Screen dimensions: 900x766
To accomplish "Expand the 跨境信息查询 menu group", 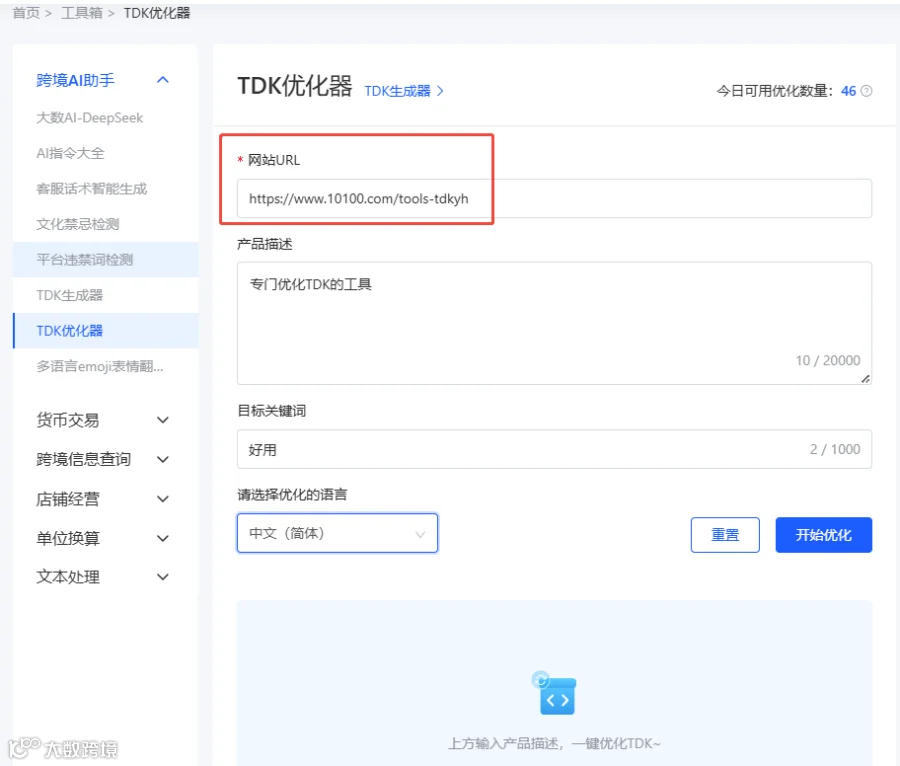I will click(x=163, y=460).
